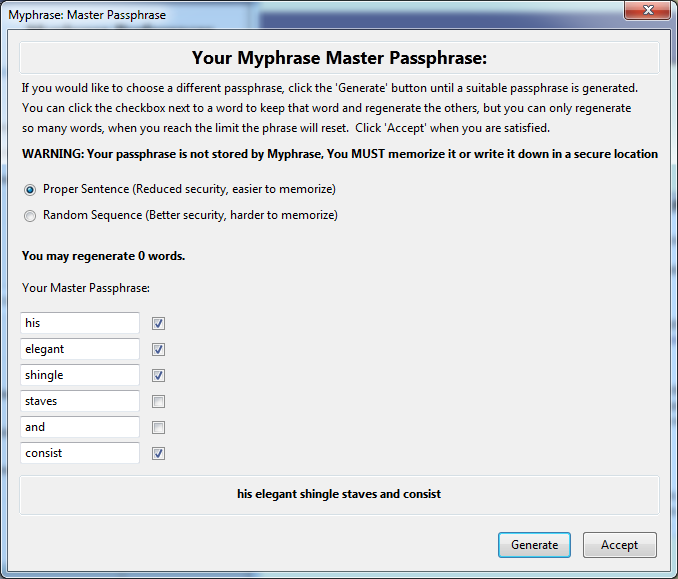678x579 pixels.
Task: Uncheck the keep checkbox next to 'elegant'
Action: point(158,349)
